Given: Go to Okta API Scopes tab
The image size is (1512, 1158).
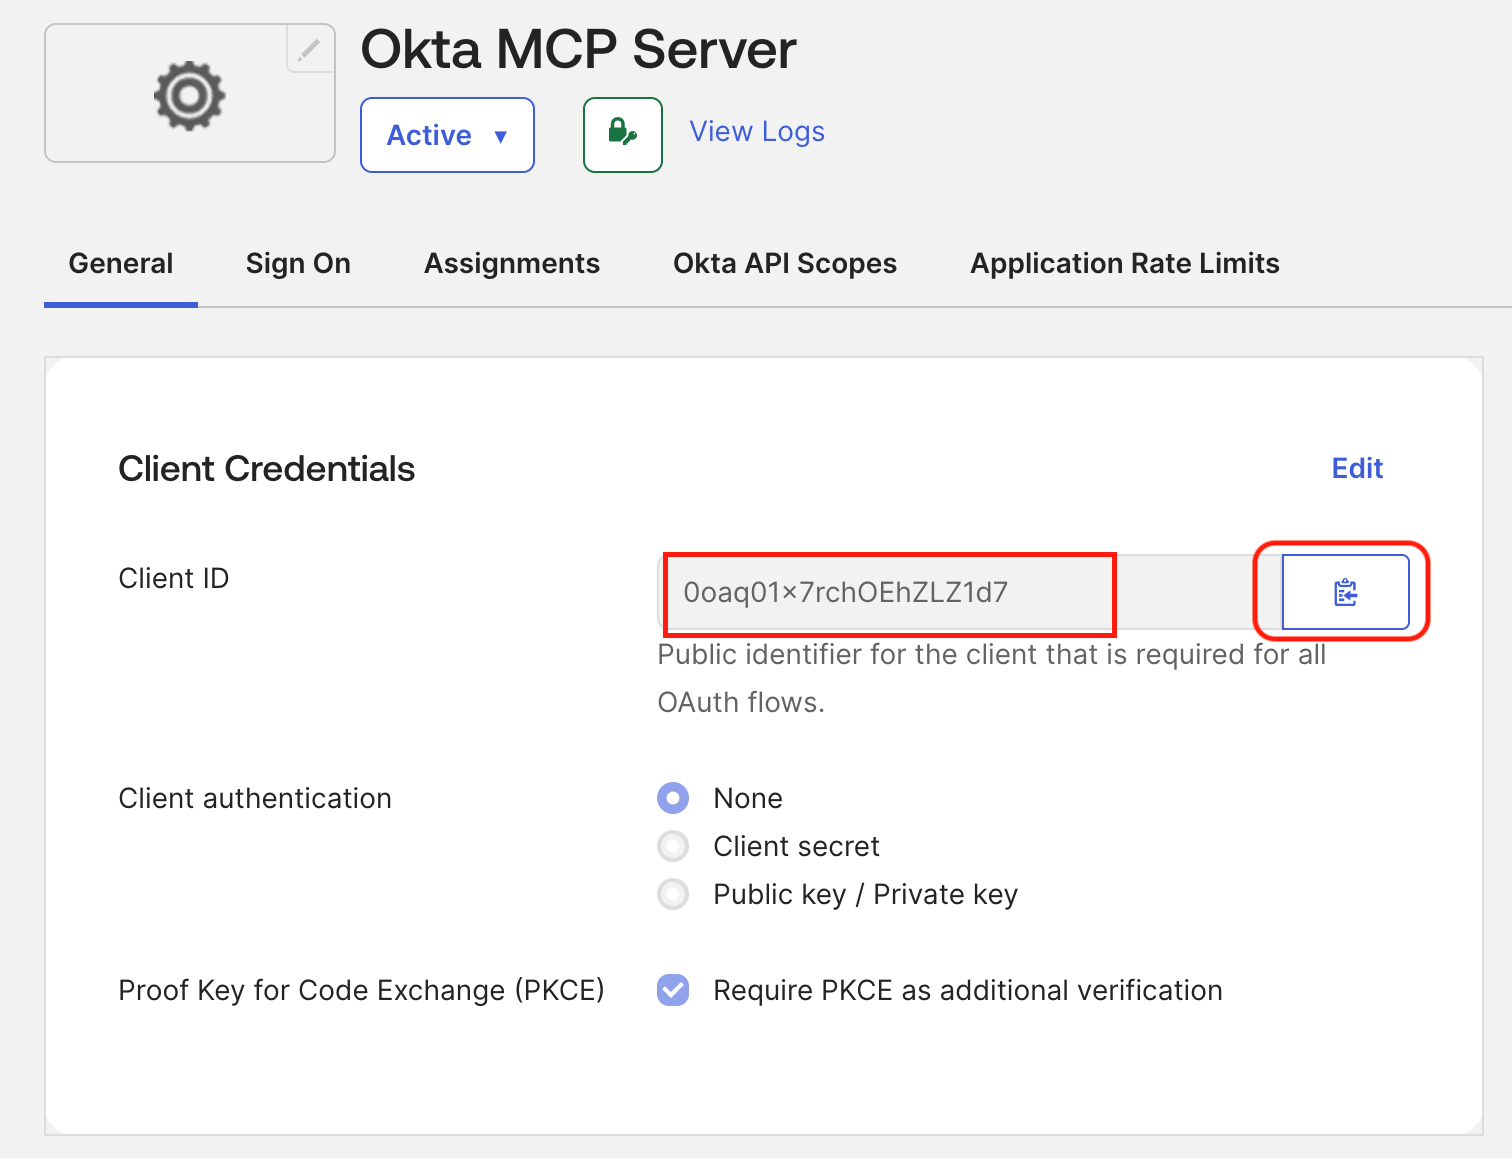Looking at the screenshot, I should pyautogui.click(x=785, y=264).
